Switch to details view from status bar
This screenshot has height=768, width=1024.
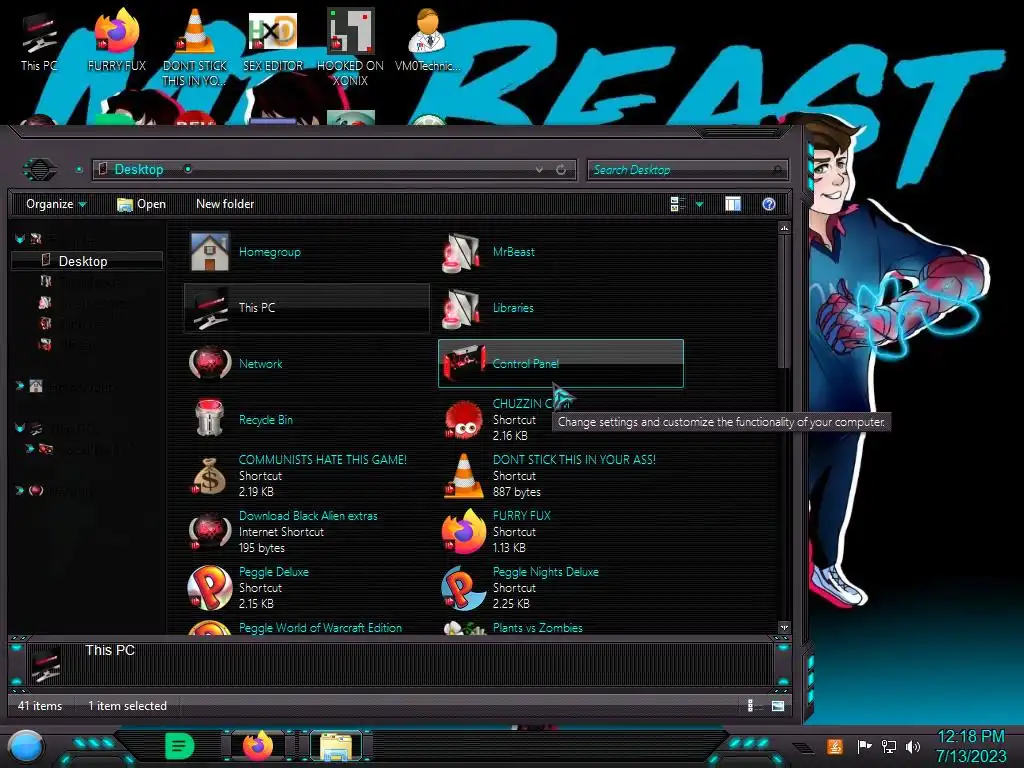(750, 705)
